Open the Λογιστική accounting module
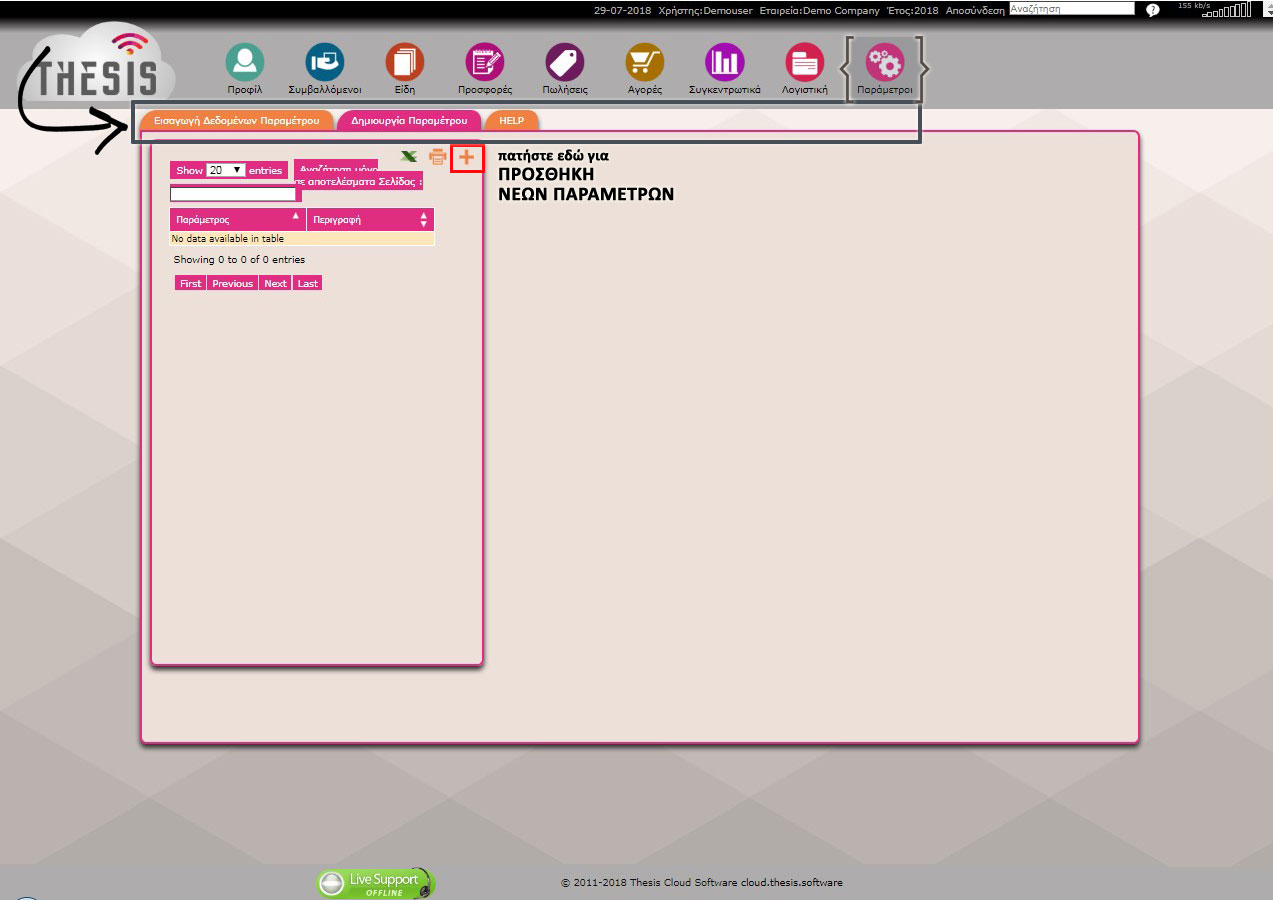The width and height of the screenshot is (1273, 900). coord(805,63)
